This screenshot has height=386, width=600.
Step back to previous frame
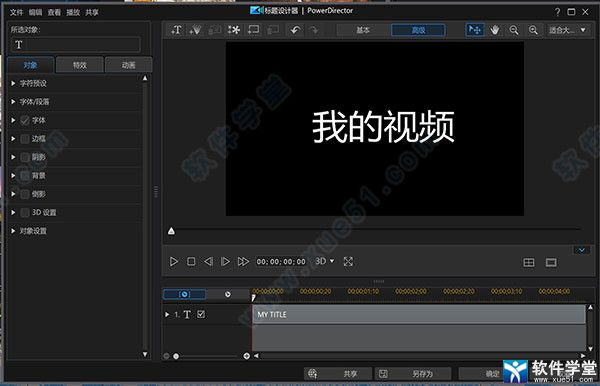pyautogui.click(x=208, y=262)
